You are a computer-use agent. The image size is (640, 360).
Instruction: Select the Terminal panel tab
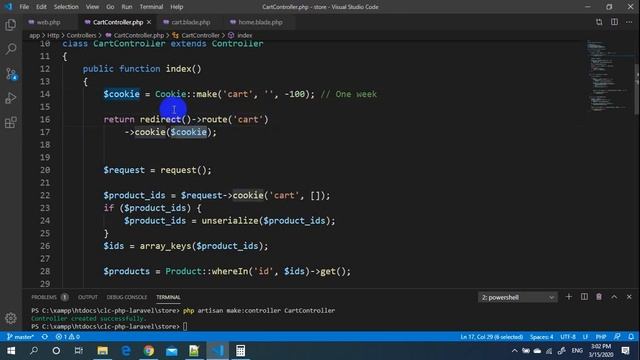(x=168, y=297)
